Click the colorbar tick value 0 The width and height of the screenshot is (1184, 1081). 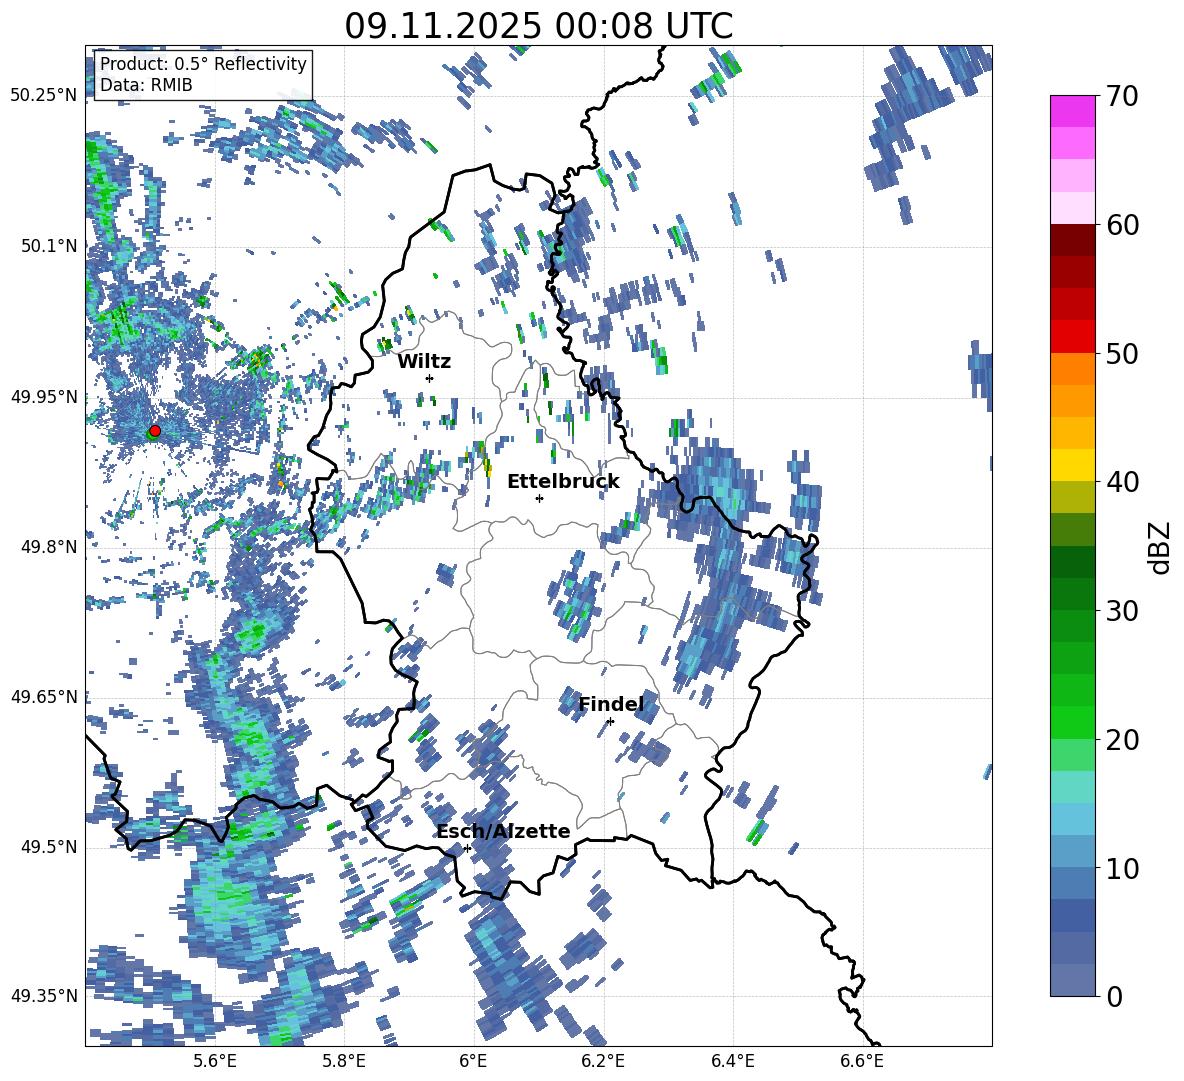1113,996
